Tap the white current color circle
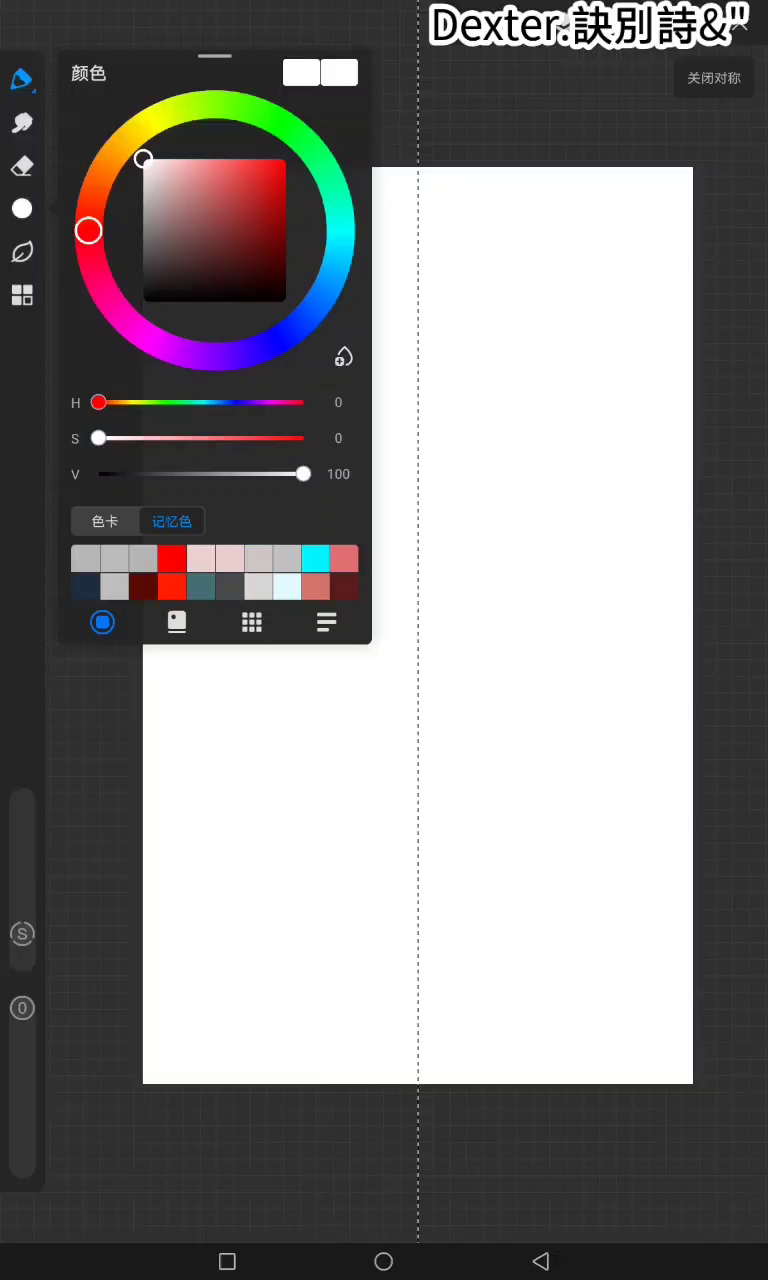 click(x=22, y=208)
